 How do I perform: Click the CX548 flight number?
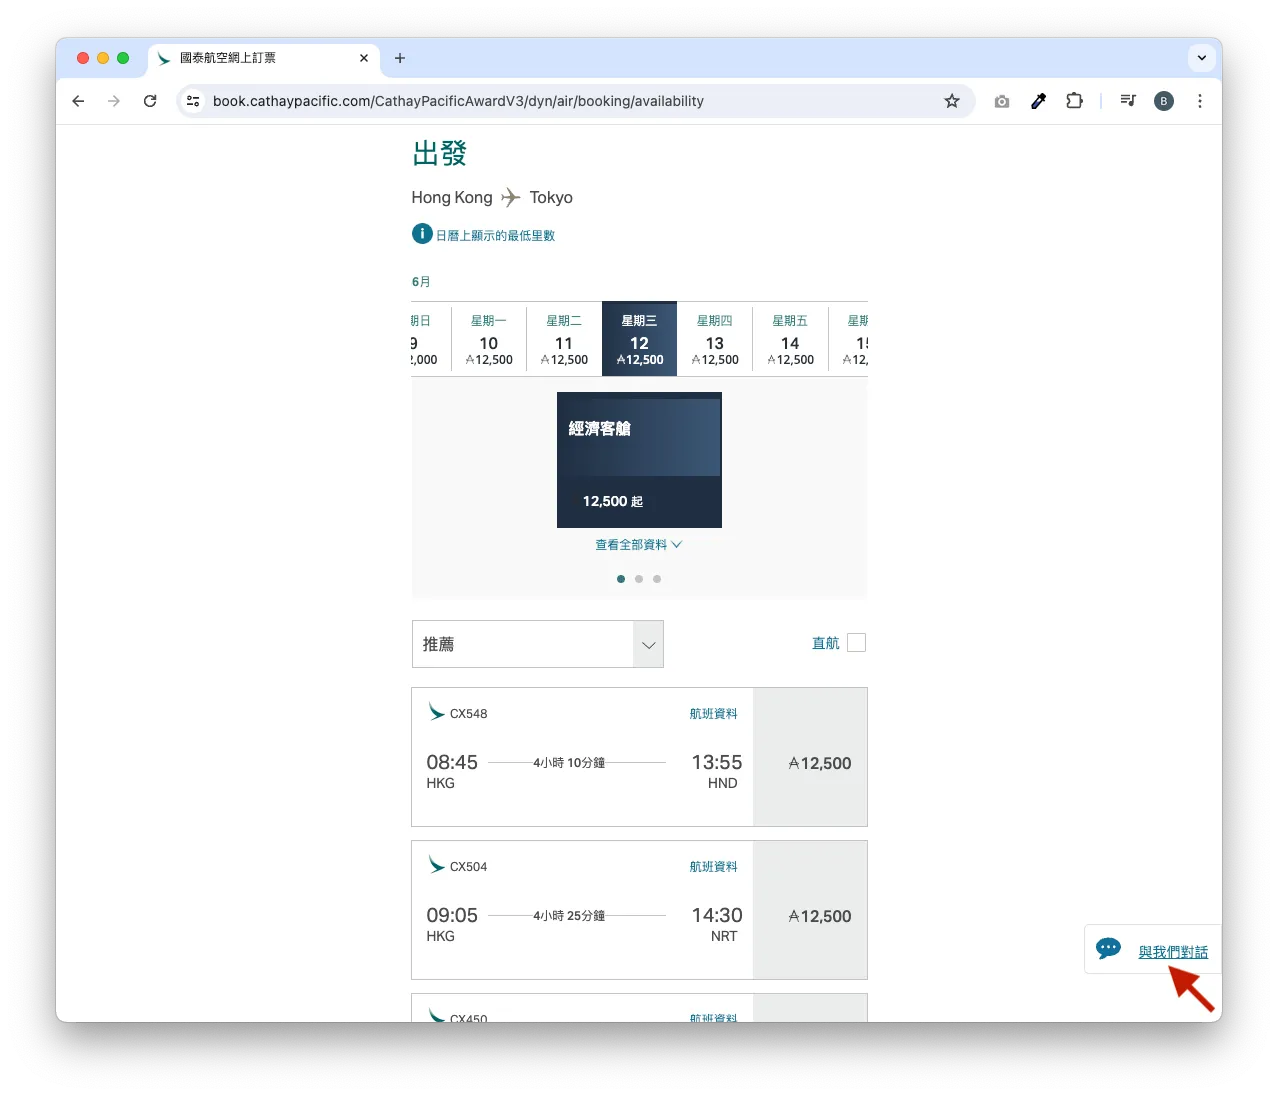click(468, 714)
